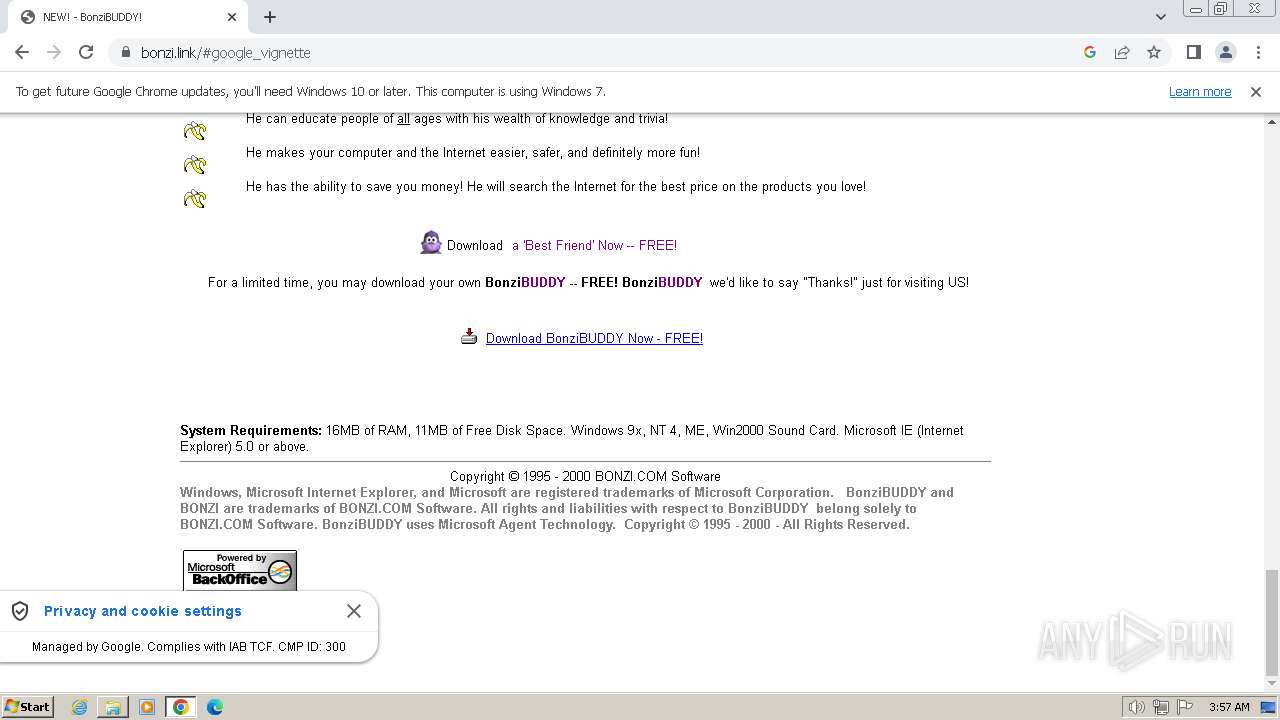Screen dimensions: 1280x720
Task: Click the Action Center flag icon
Action: click(1185, 707)
